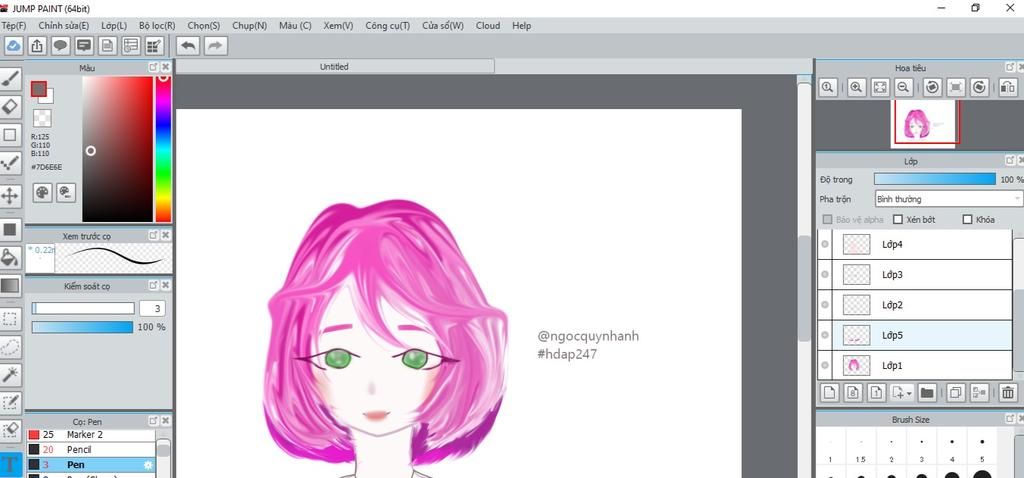Toggle visibility of layer Lớp2
Screen dimensions: 1024x478
pyautogui.click(x=825, y=305)
